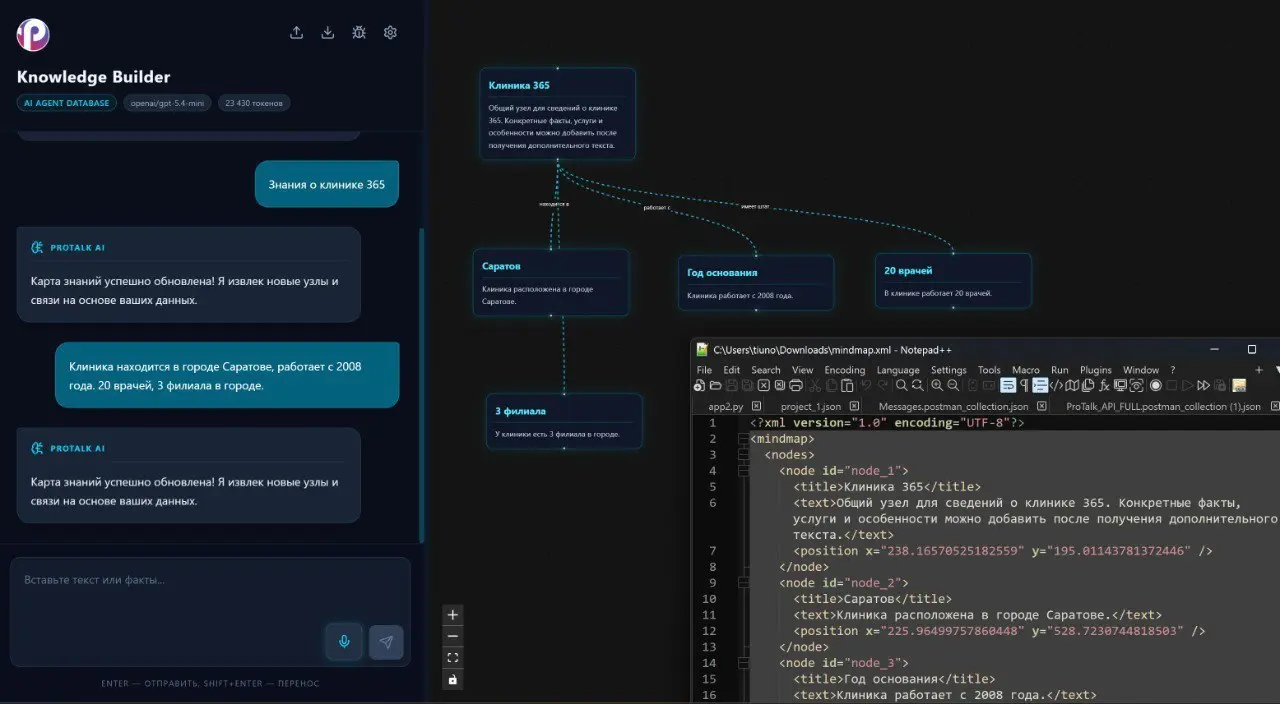The height and width of the screenshot is (704, 1280).
Task: Click Print icon in Notepad++ toolbar
Action: click(x=796, y=385)
